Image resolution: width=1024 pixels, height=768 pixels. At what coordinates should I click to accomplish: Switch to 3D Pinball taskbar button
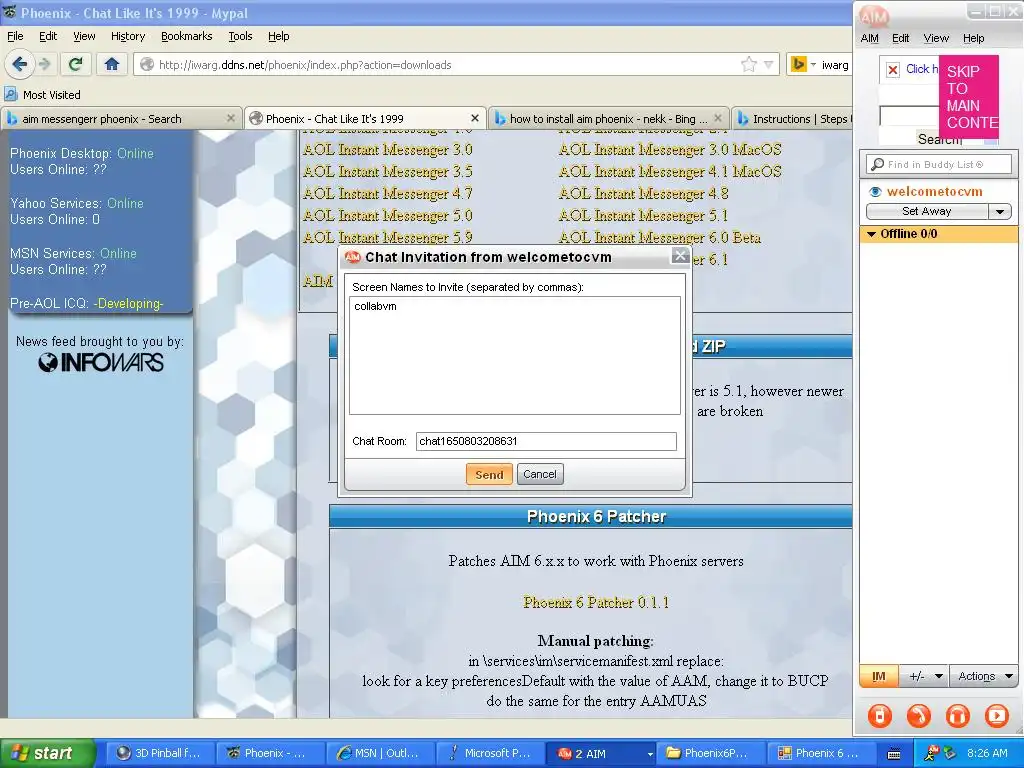159,754
